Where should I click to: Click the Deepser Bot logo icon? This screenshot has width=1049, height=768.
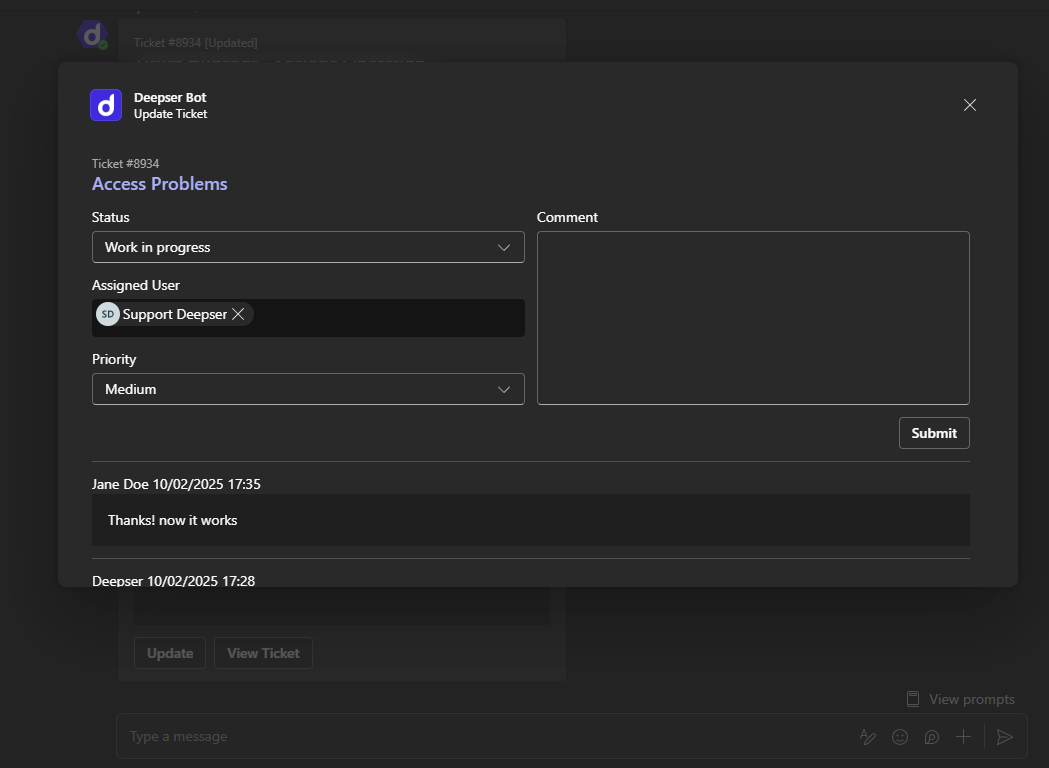click(106, 105)
